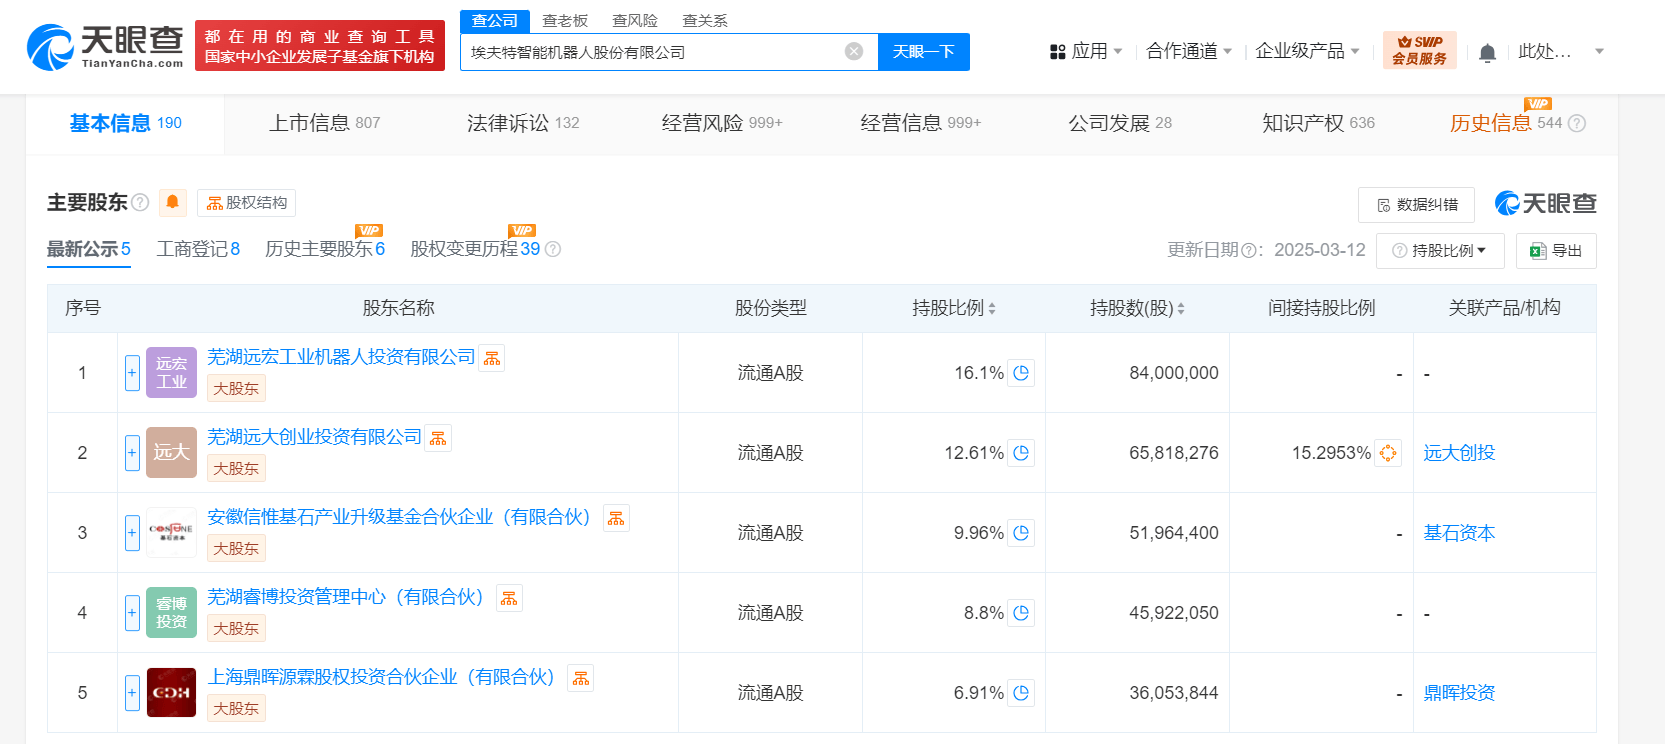Click the 远大 company logo
Screen dimensions: 1665x744
pos(171,452)
